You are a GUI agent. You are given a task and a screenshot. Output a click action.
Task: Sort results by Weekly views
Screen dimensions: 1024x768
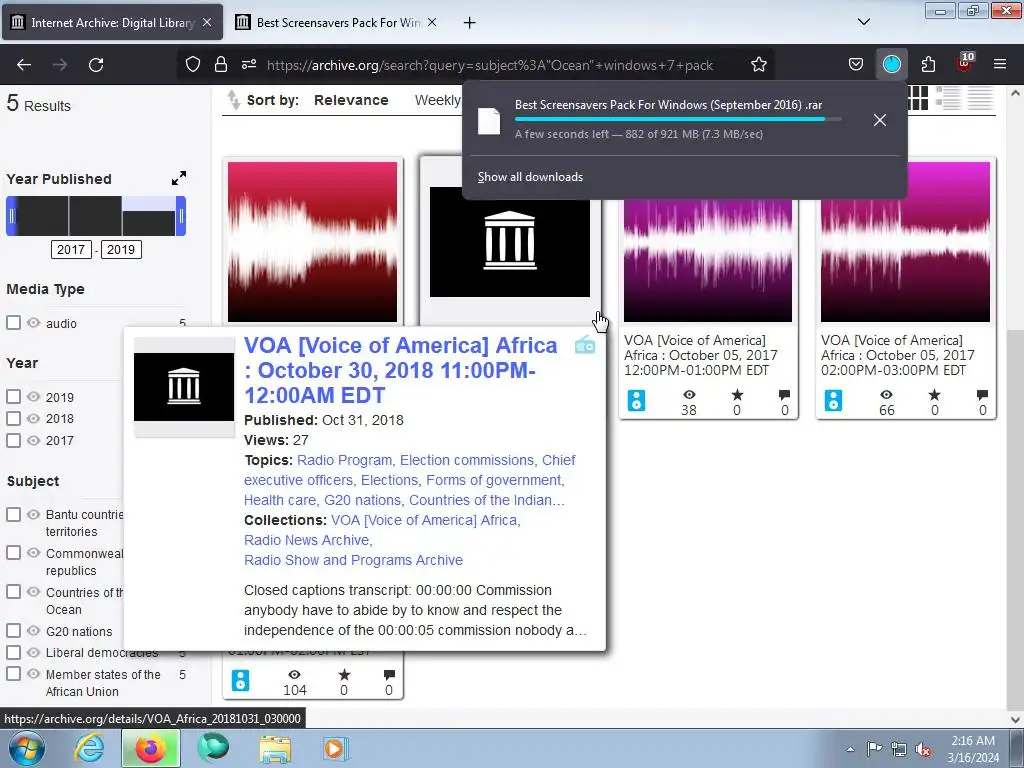[438, 100]
